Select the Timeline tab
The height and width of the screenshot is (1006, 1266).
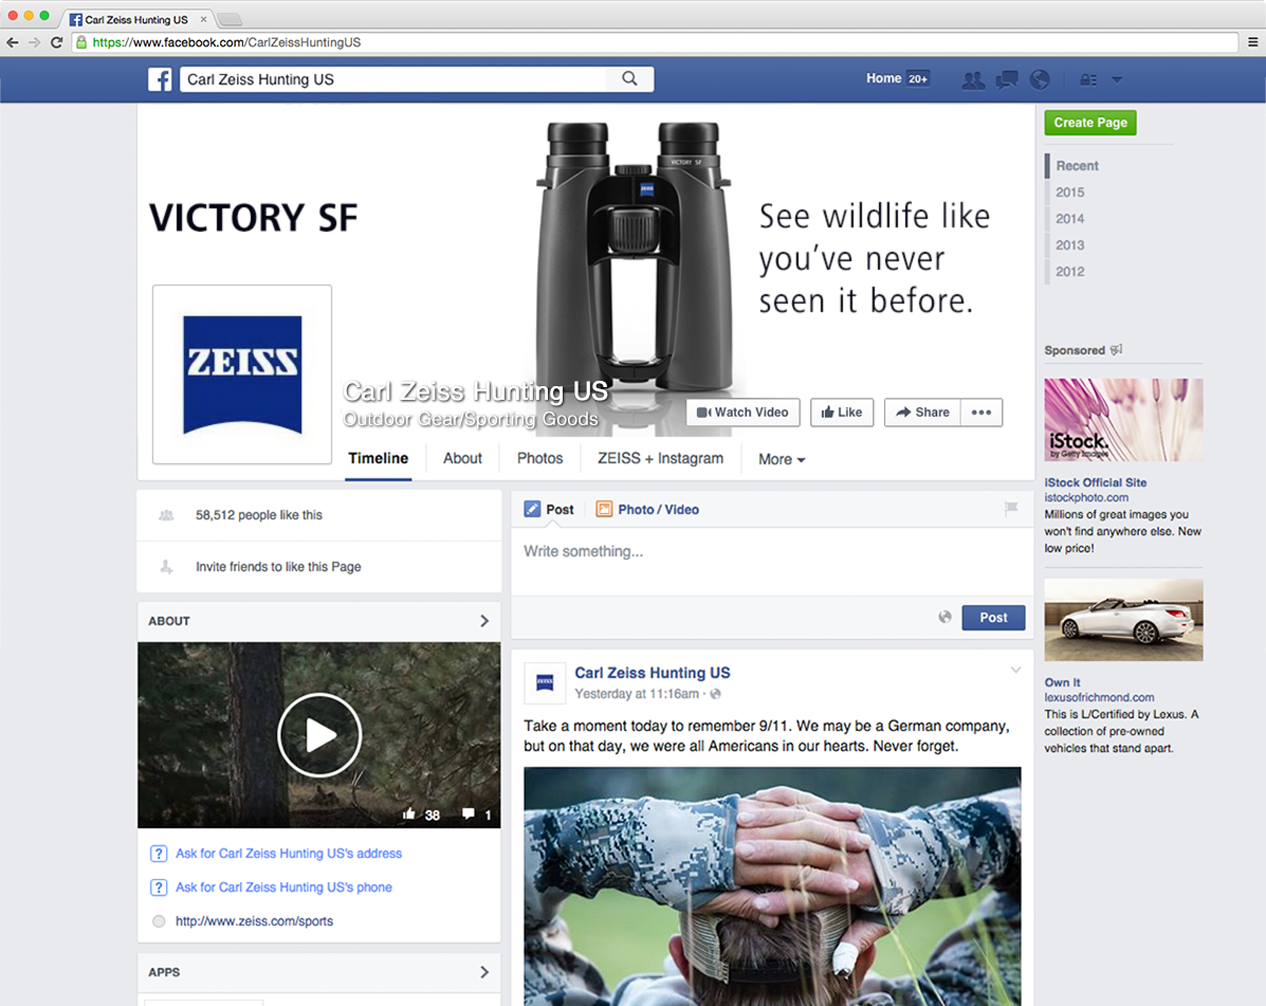tap(378, 458)
